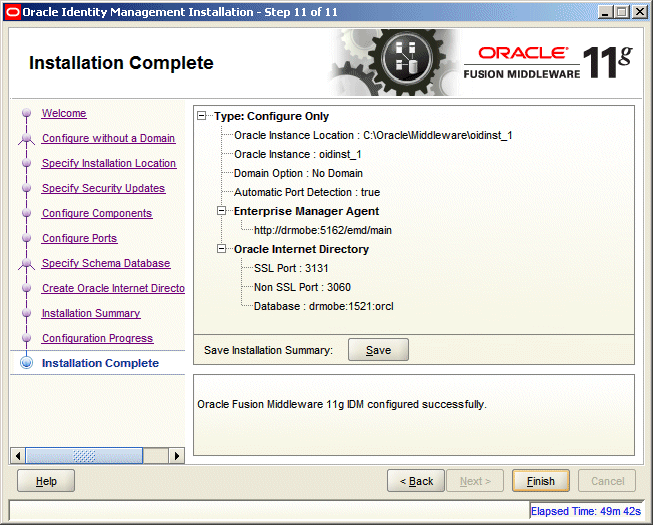Click the step list horizontal scrollbar thumb

coord(84,455)
